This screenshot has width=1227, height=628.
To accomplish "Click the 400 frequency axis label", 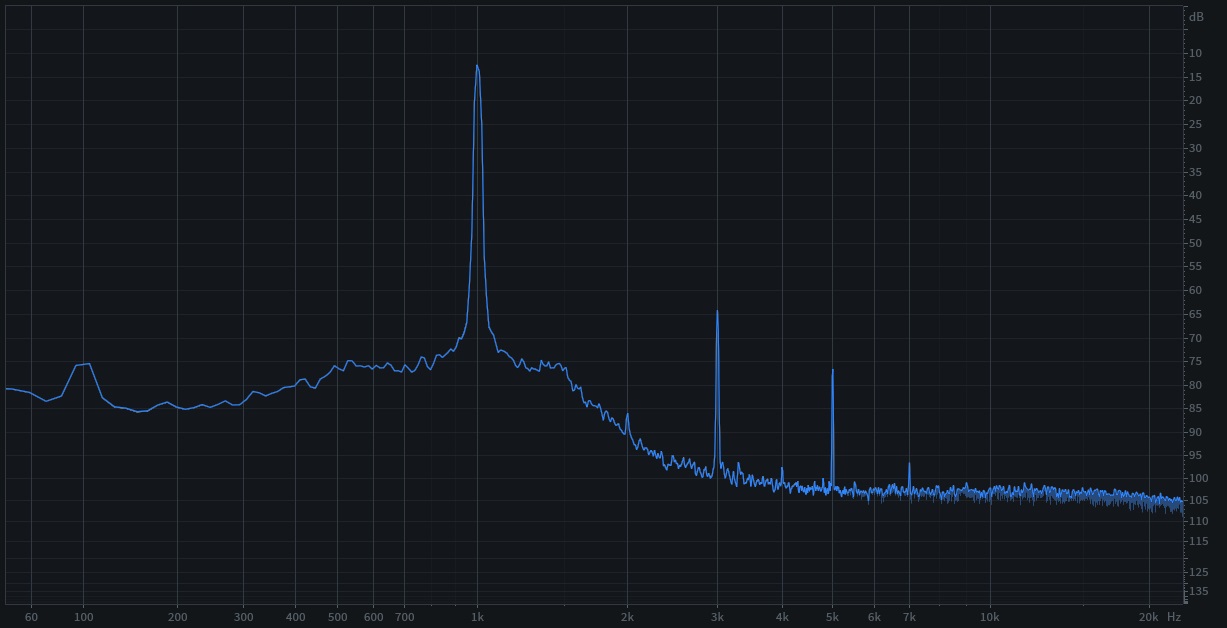I will click(295, 617).
